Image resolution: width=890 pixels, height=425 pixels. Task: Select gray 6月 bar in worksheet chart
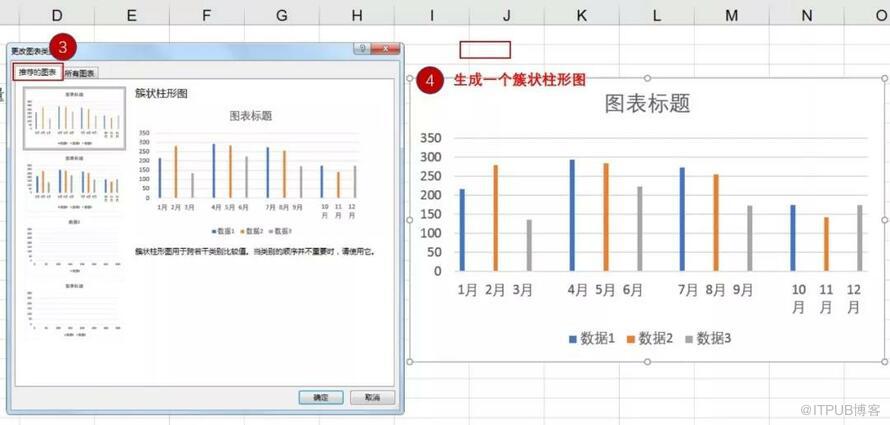(640, 229)
